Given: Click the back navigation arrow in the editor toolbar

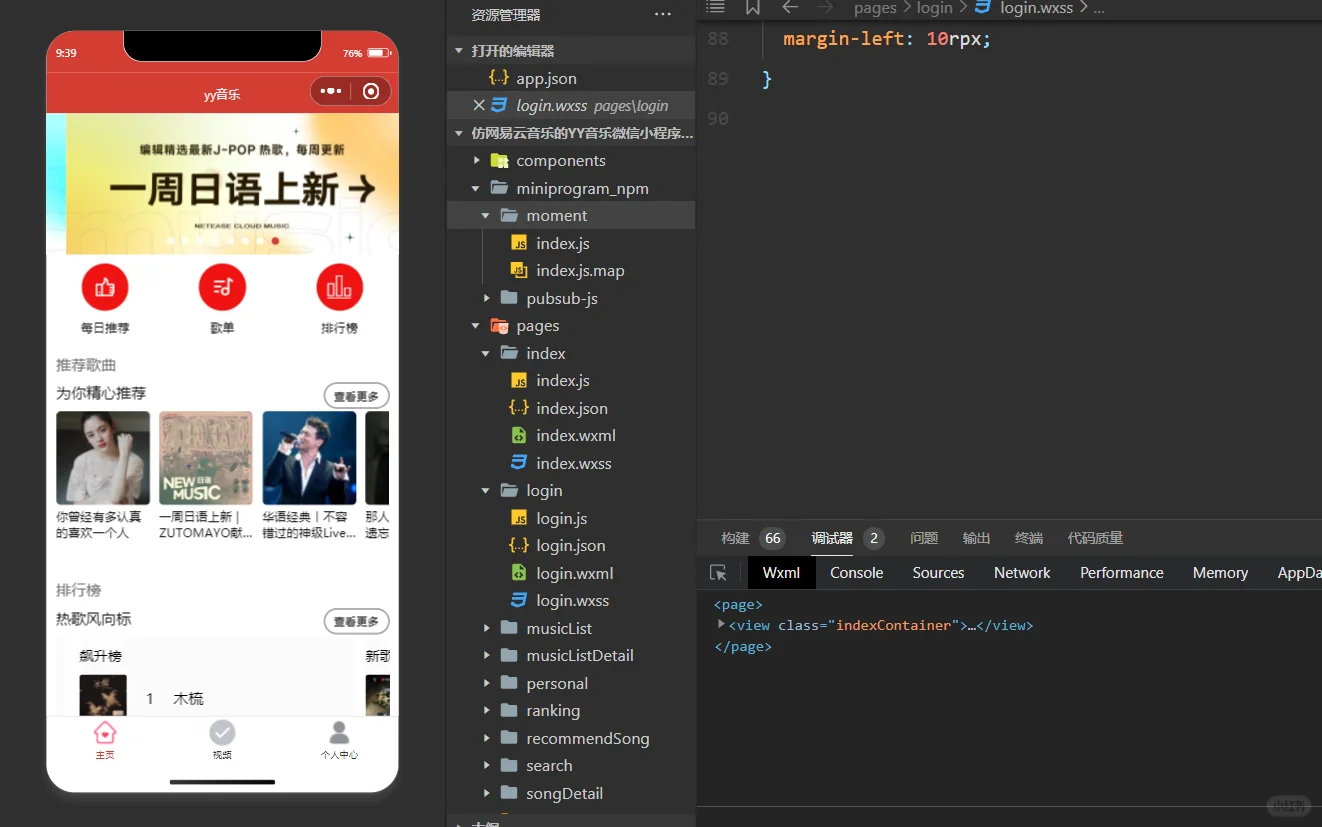Looking at the screenshot, I should [789, 8].
